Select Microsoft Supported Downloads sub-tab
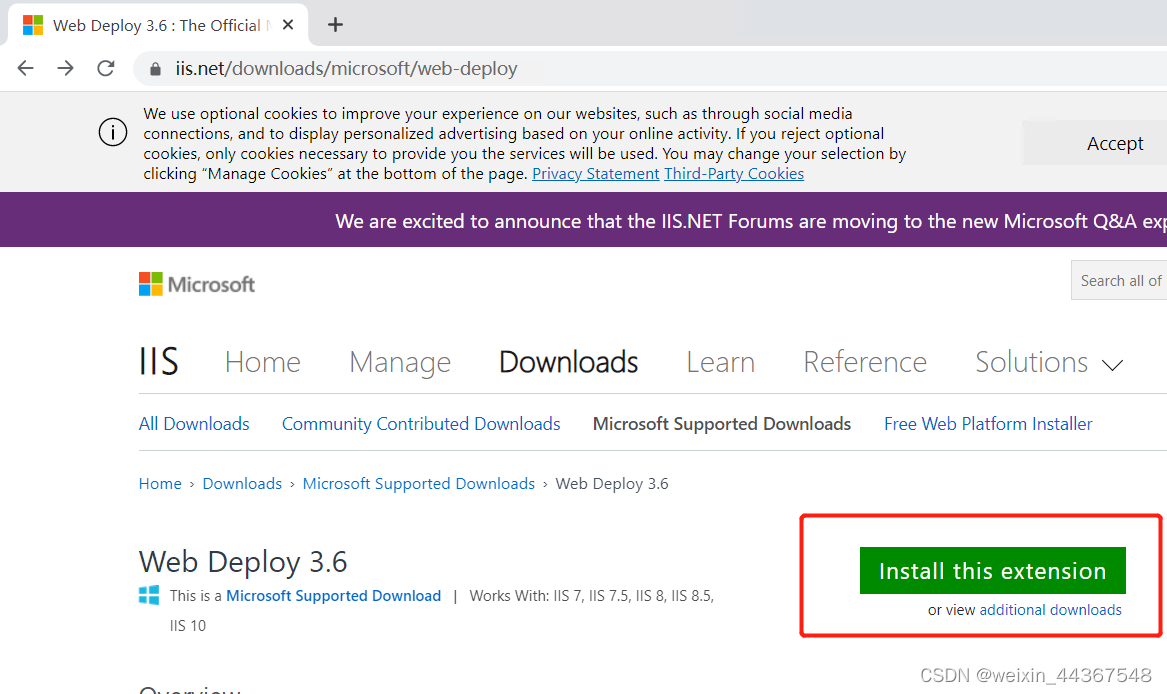This screenshot has width=1167, height=694. (x=722, y=424)
